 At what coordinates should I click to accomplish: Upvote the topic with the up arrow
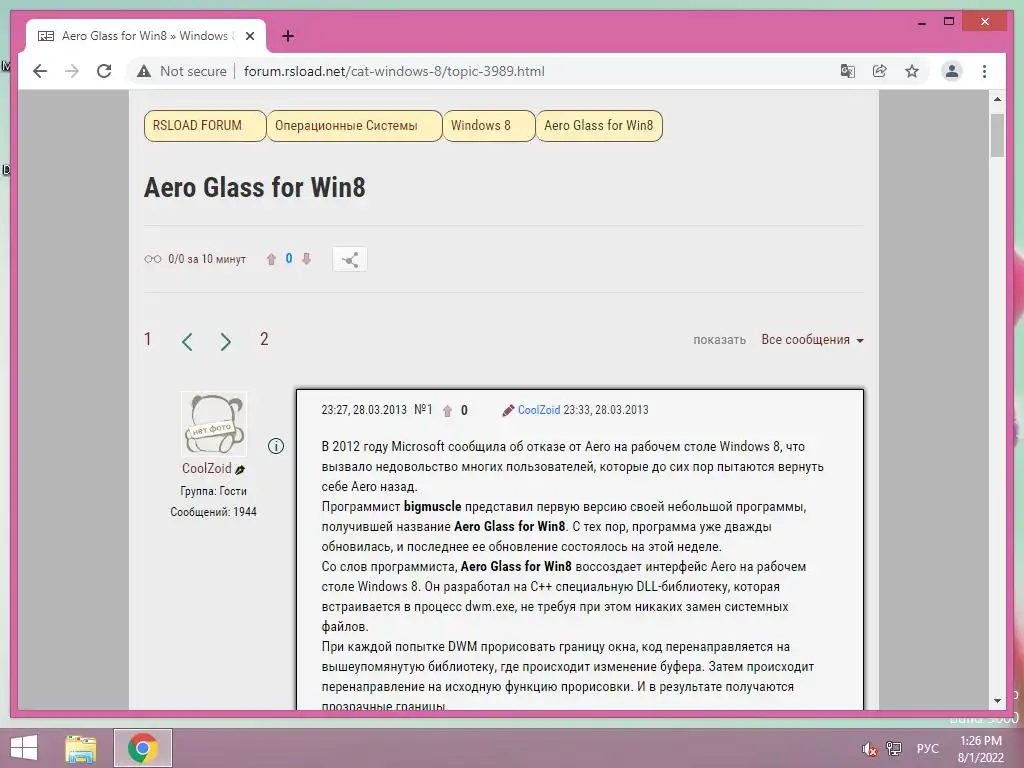(x=271, y=259)
